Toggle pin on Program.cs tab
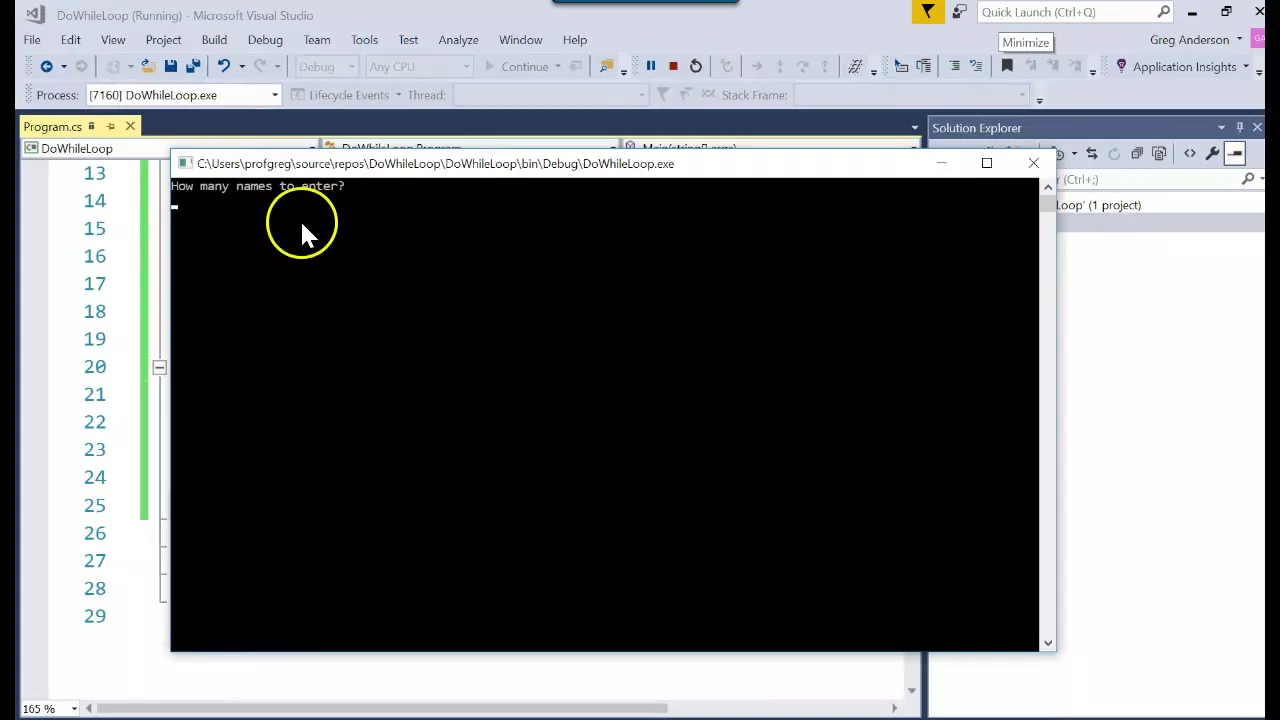This screenshot has width=1280, height=720. coord(110,127)
